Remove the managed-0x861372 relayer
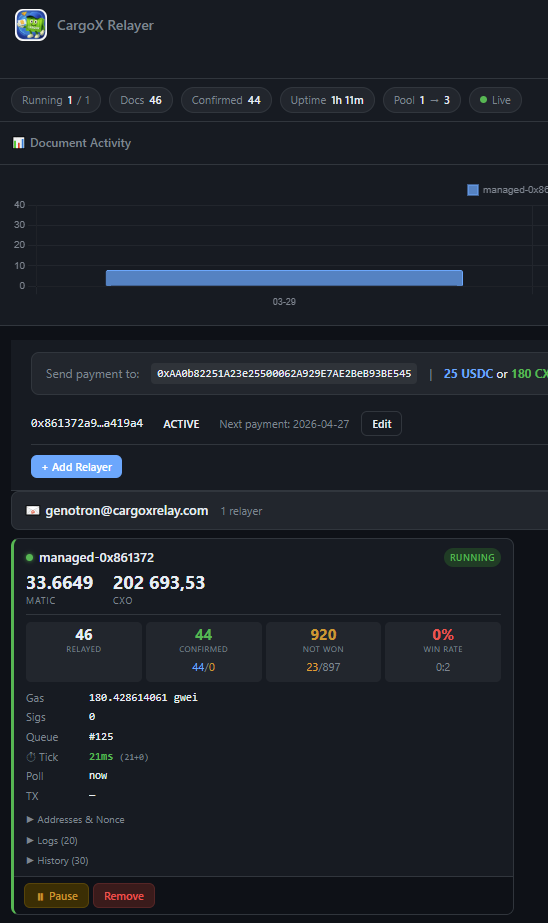 [124, 896]
